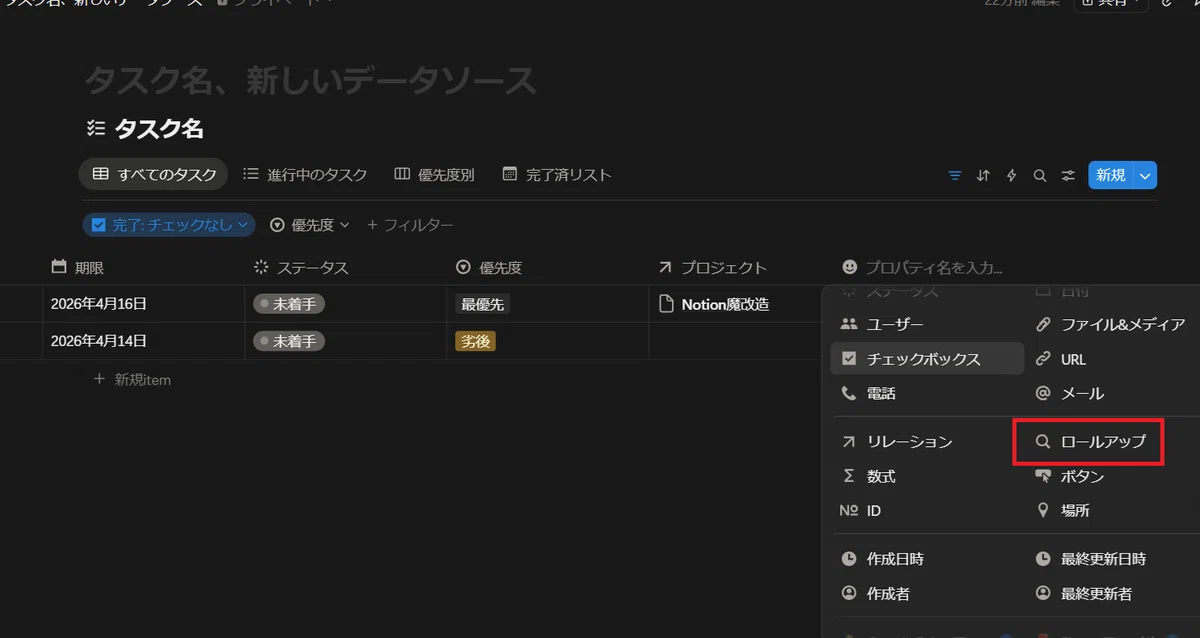
Task: Click the checklist icon beside タスク名 title
Action: tap(96, 128)
